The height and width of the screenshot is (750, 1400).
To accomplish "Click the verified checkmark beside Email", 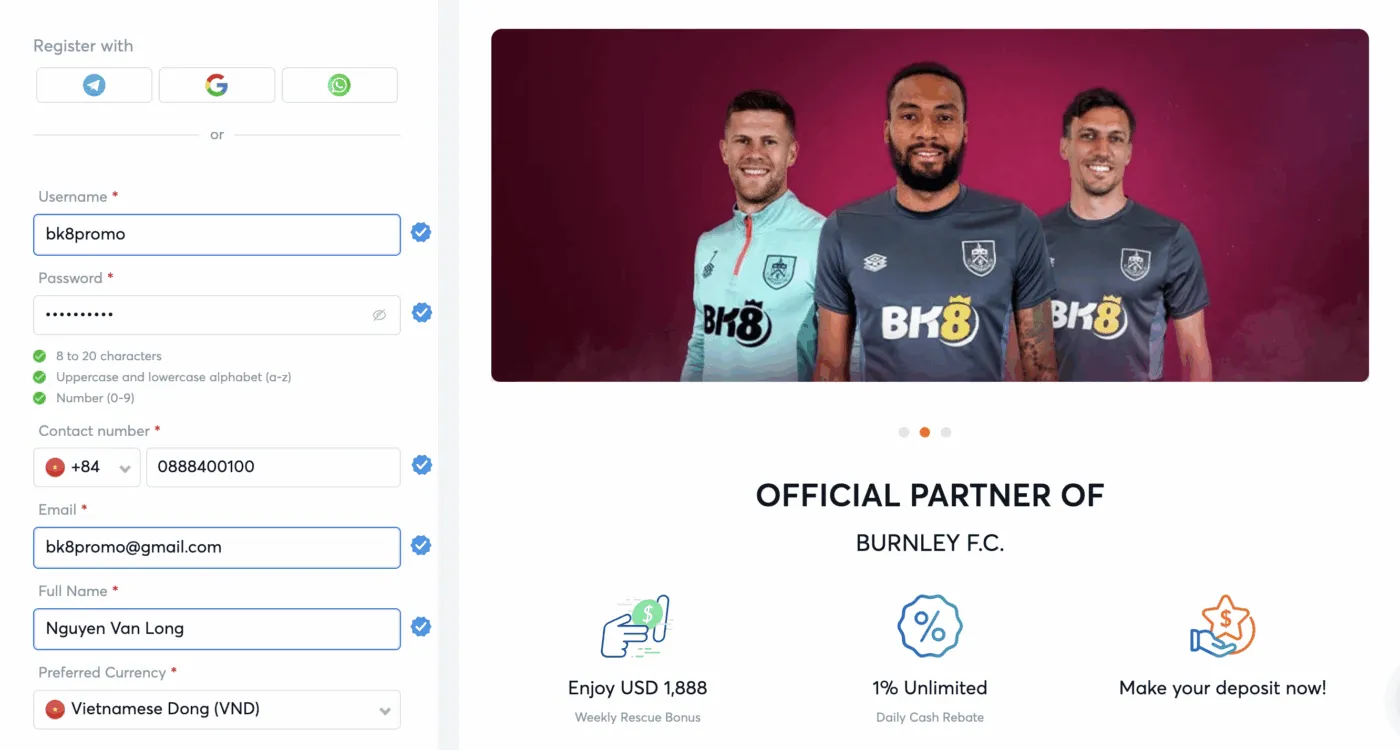I will click(x=421, y=546).
